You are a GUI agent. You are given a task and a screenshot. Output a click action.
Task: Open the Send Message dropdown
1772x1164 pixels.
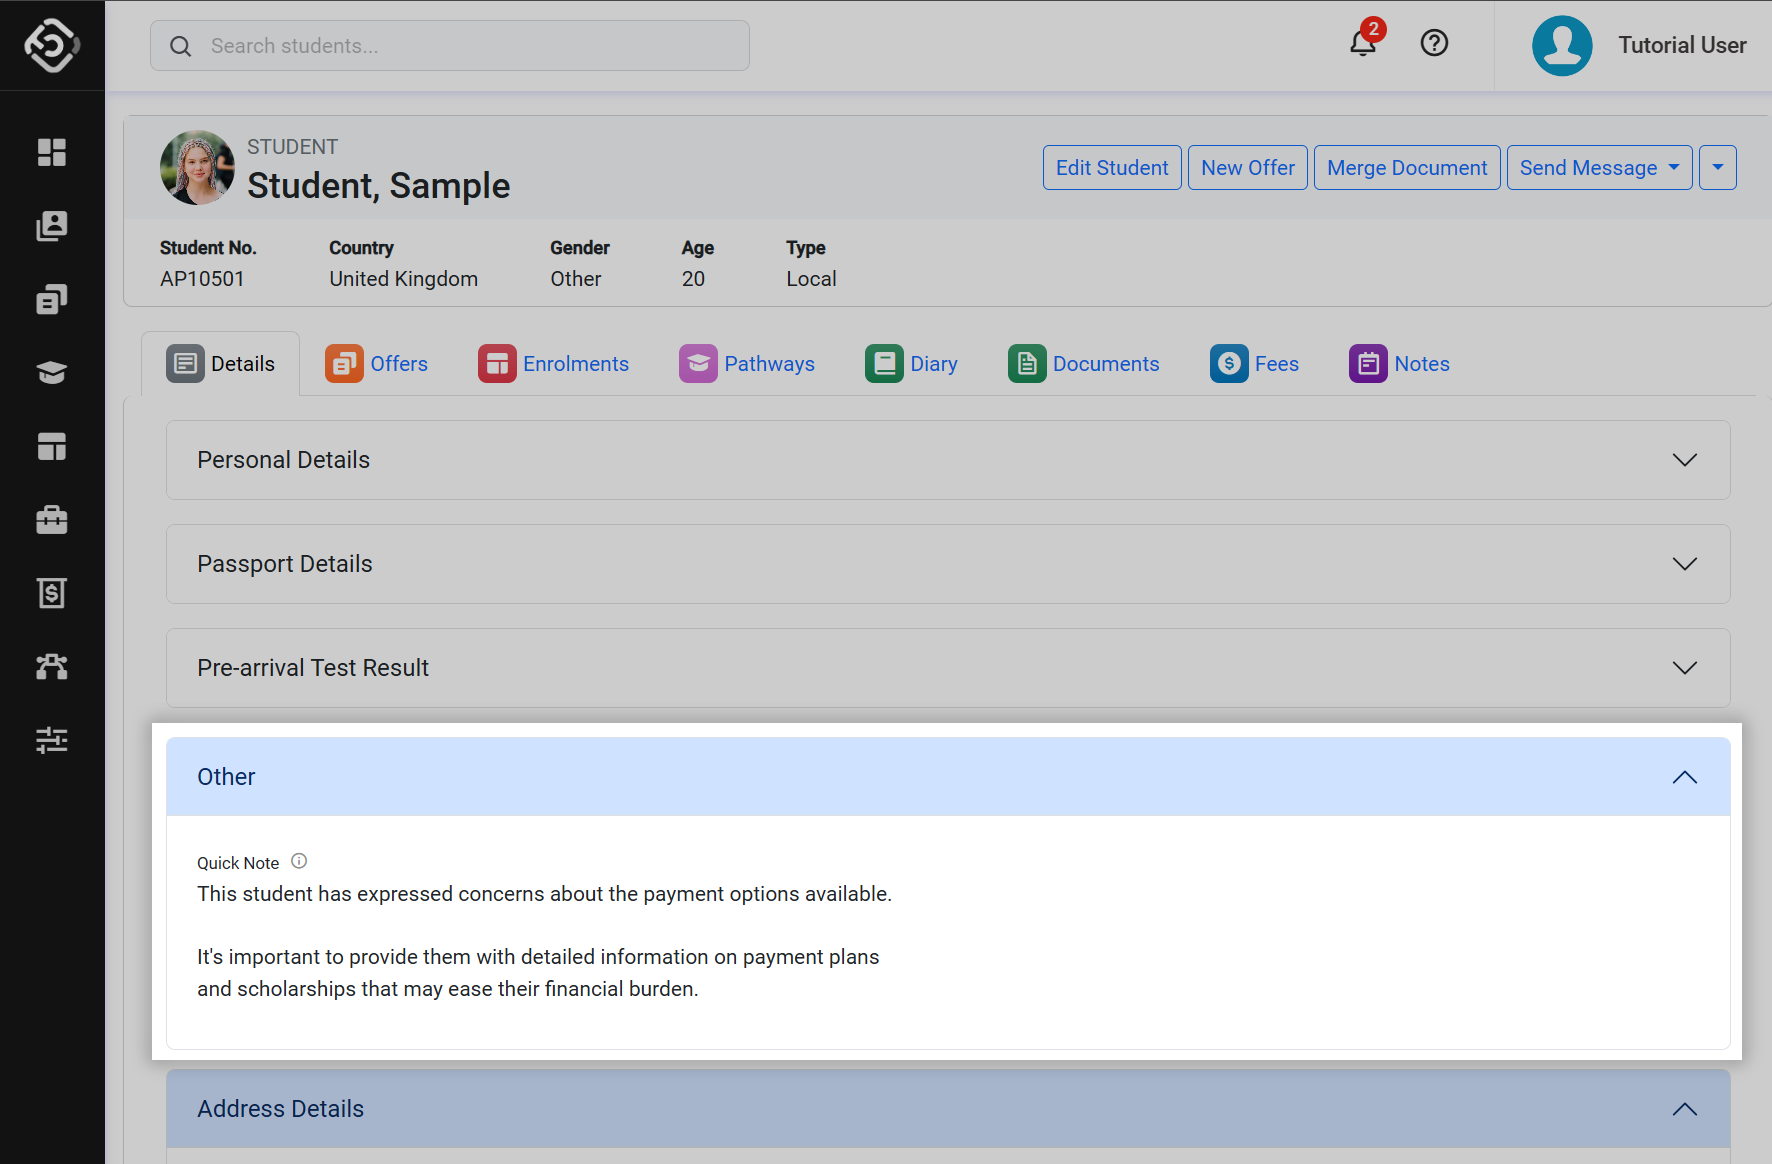[1598, 168]
